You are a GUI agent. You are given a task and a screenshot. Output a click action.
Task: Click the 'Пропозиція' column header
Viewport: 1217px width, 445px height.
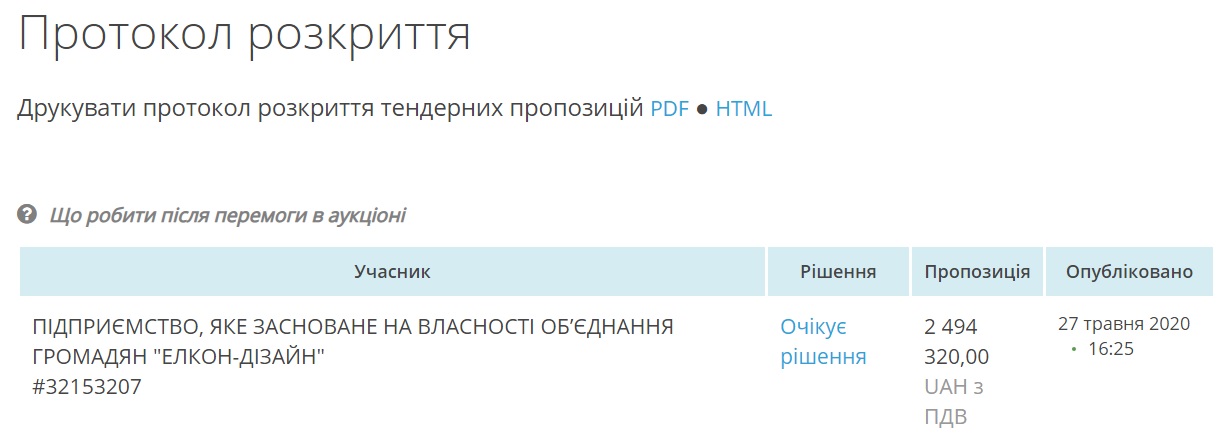coord(977,272)
